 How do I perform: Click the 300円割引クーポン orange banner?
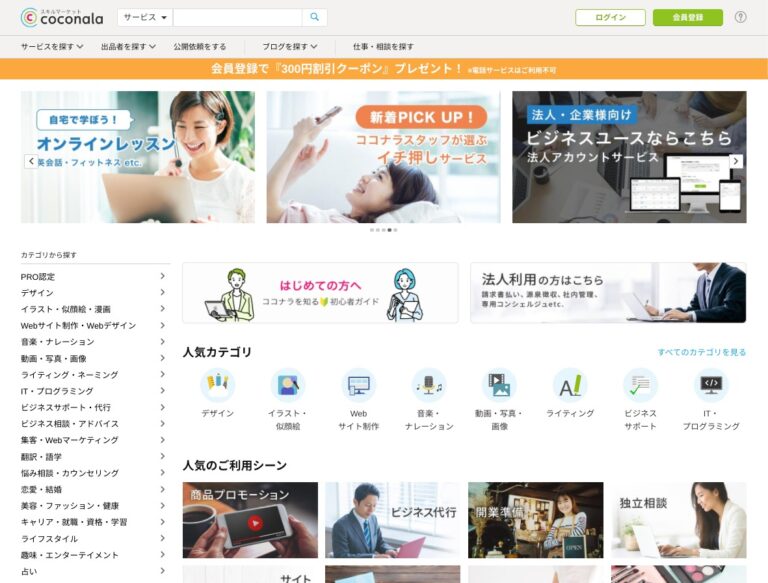[384, 69]
